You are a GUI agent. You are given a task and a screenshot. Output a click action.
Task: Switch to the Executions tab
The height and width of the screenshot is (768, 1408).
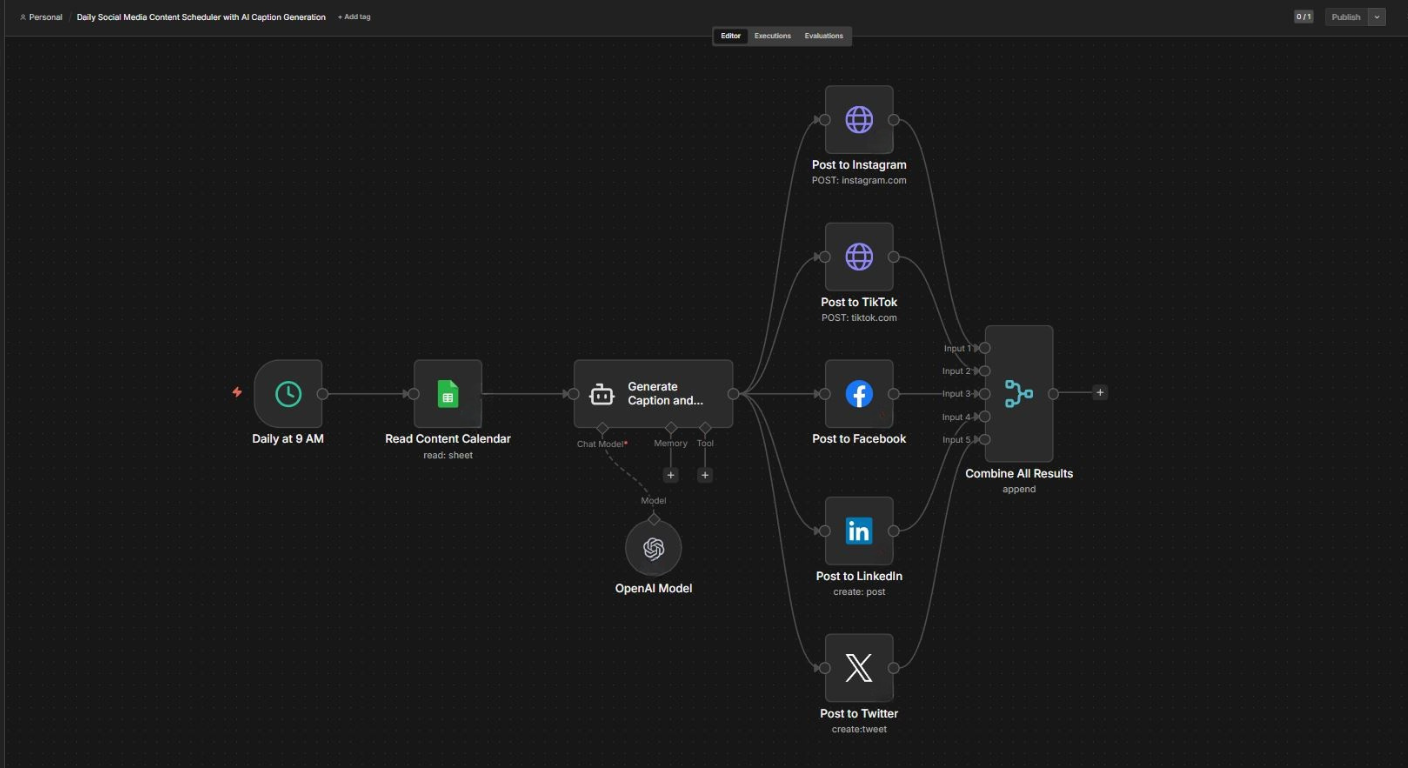point(771,36)
